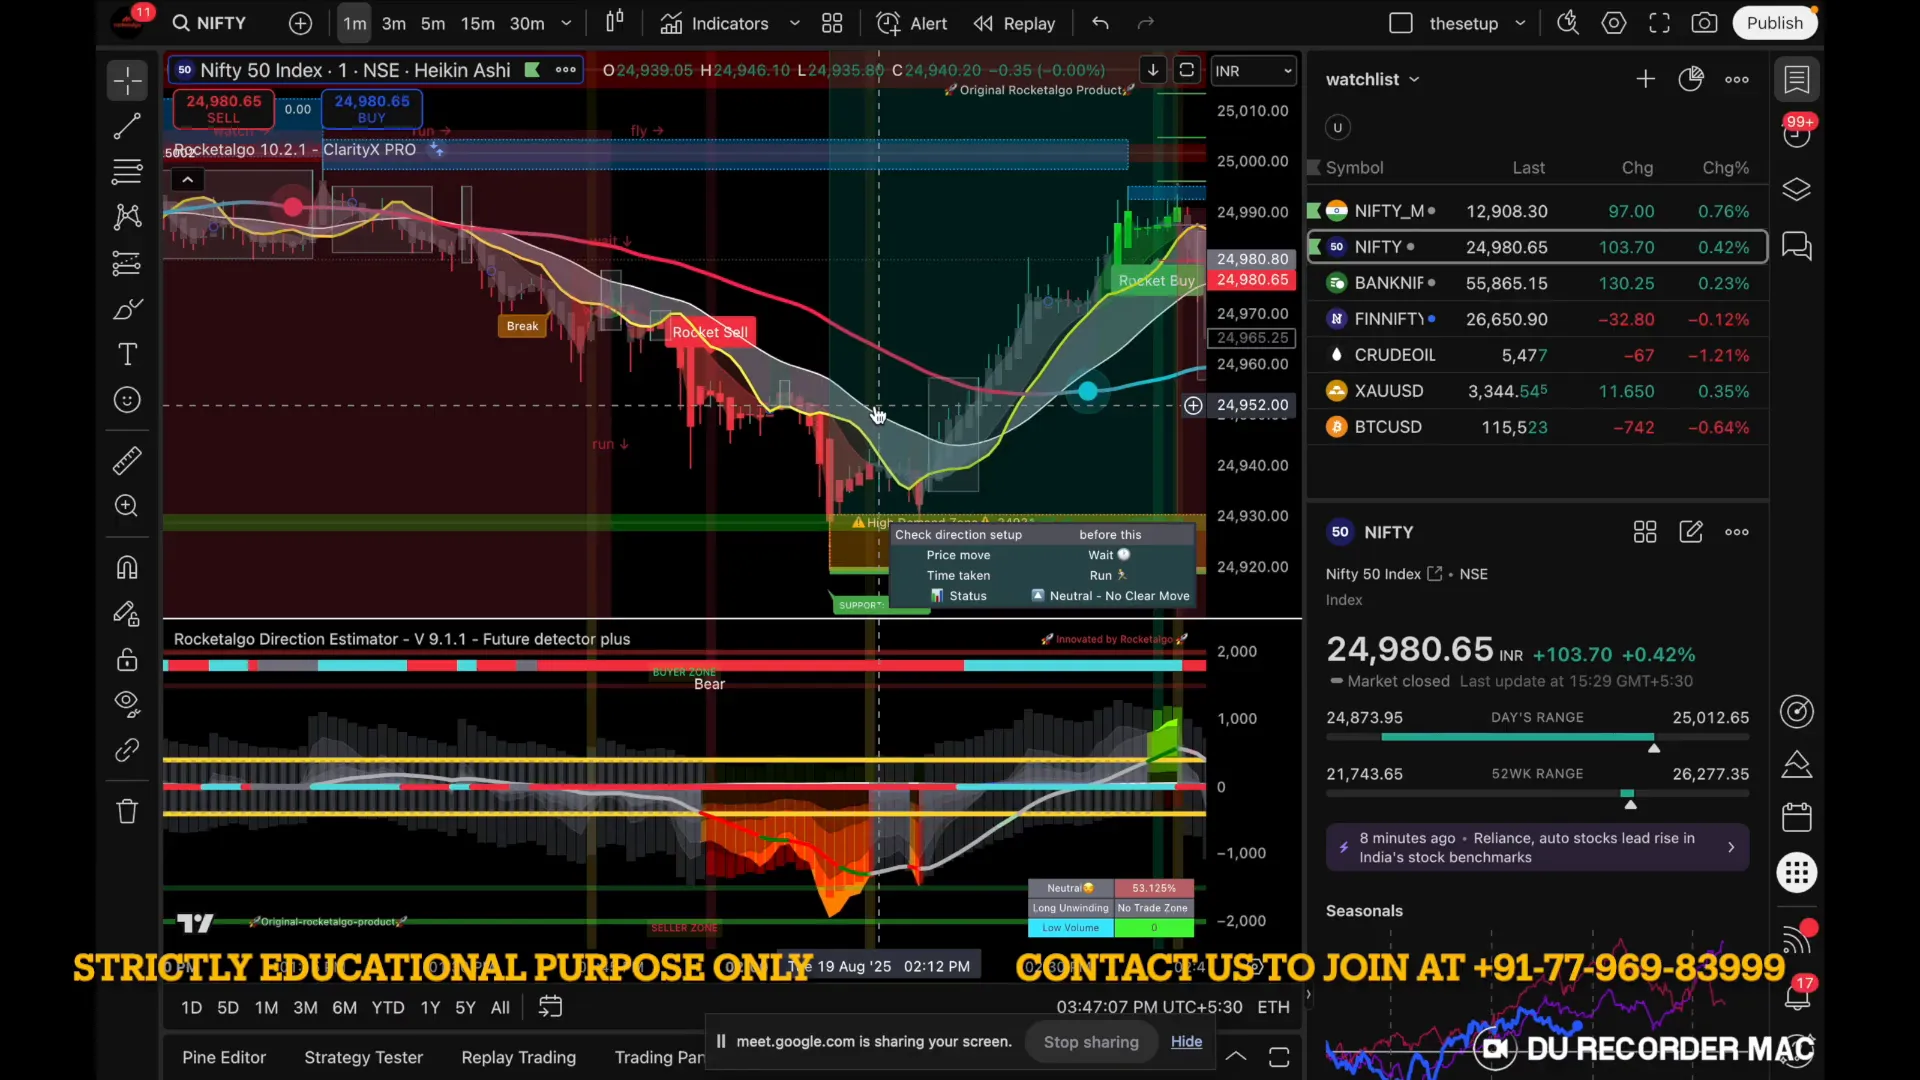Open the chart type candles menu

tap(615, 22)
